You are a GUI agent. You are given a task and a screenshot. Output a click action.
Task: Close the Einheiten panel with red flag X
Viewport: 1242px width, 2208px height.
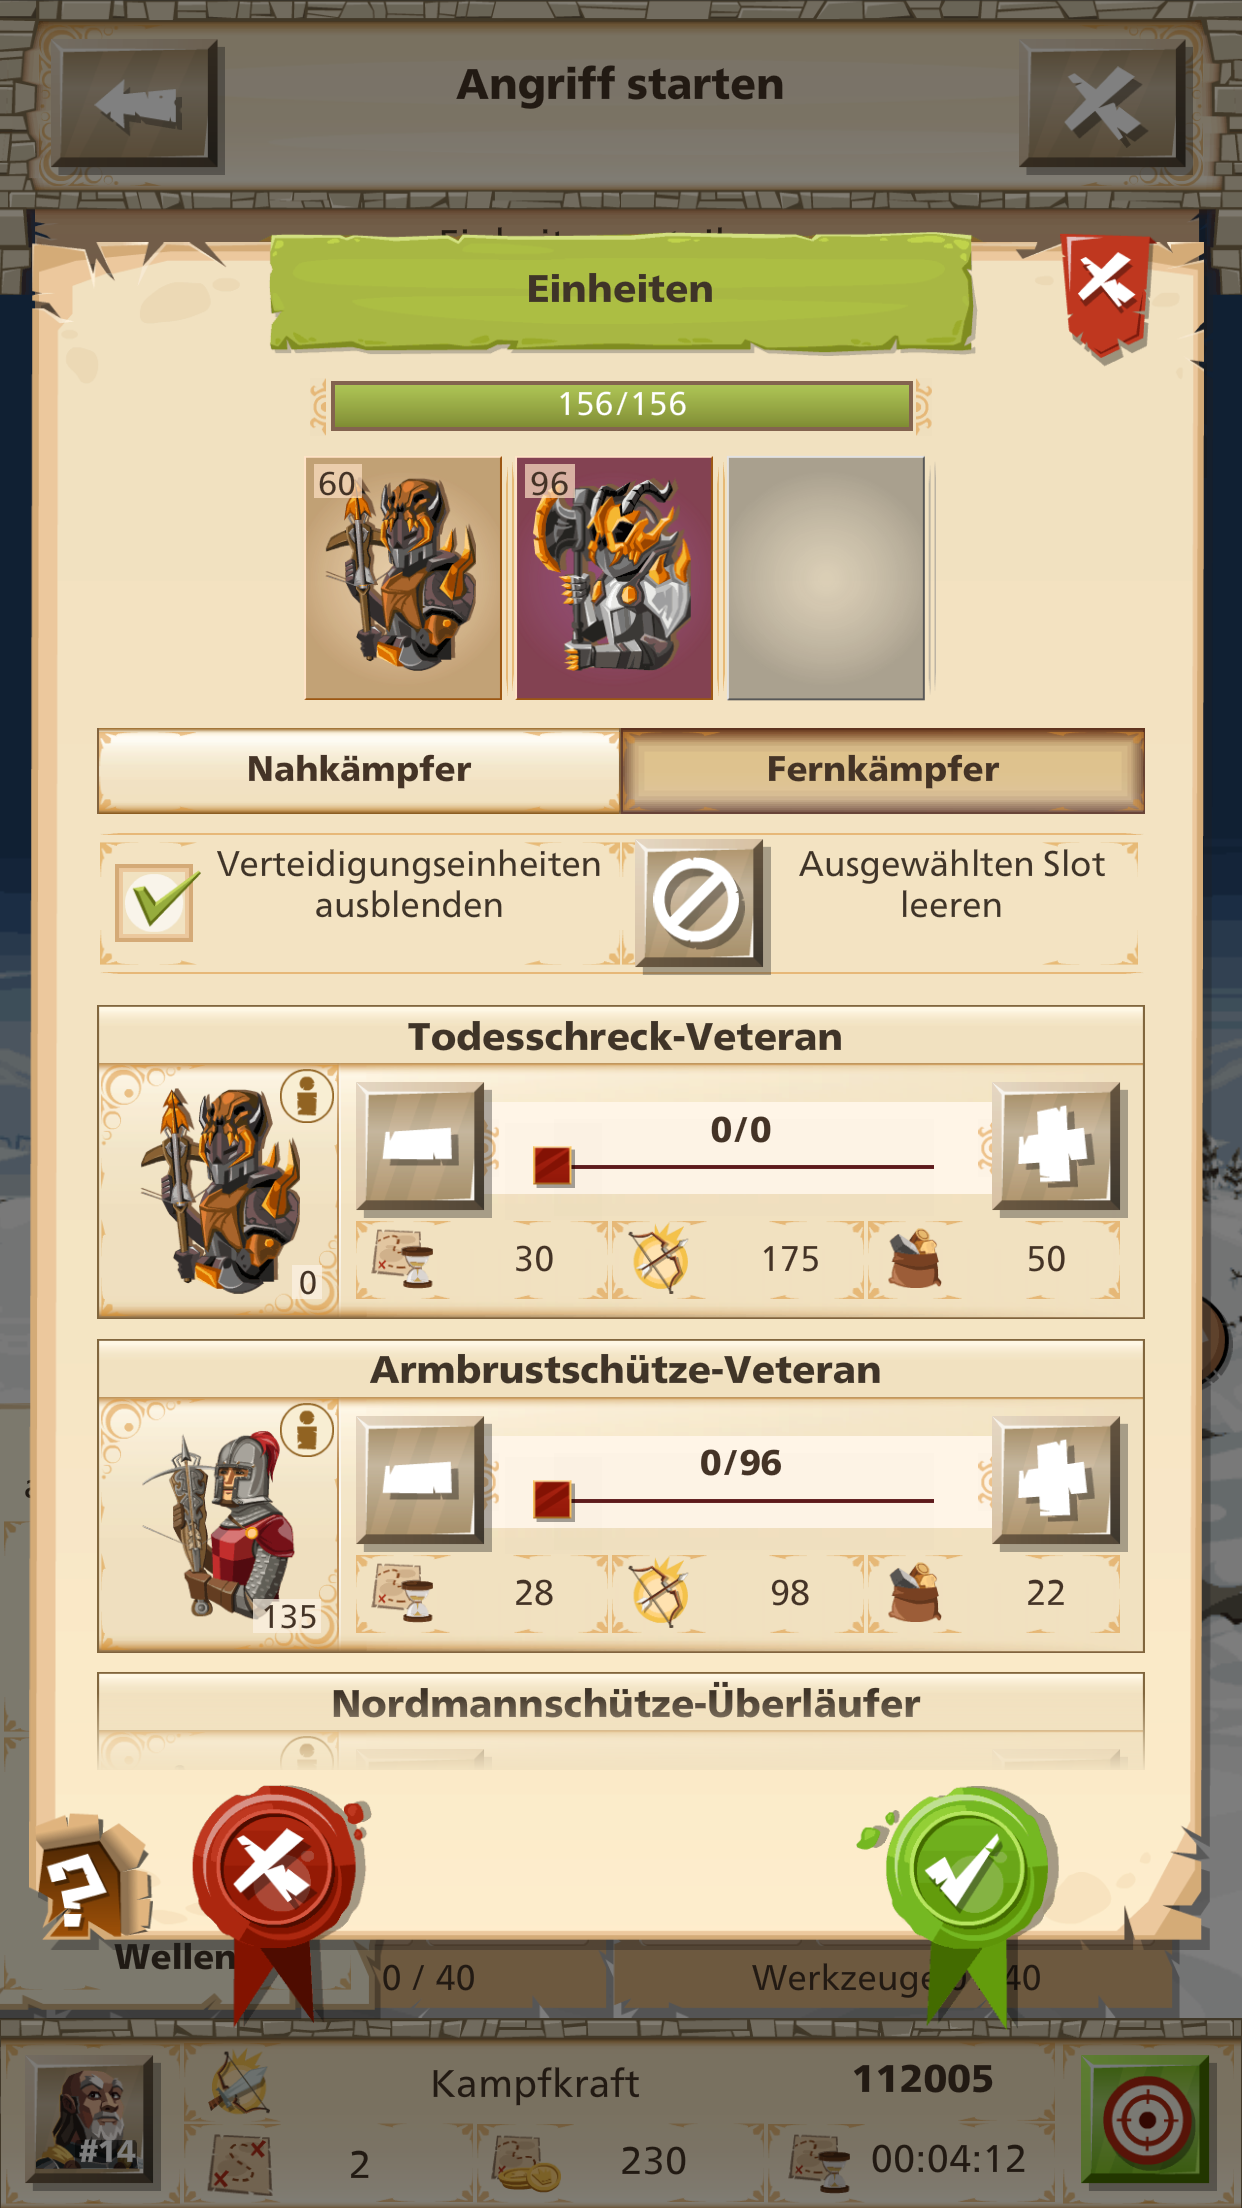[x=1106, y=290]
